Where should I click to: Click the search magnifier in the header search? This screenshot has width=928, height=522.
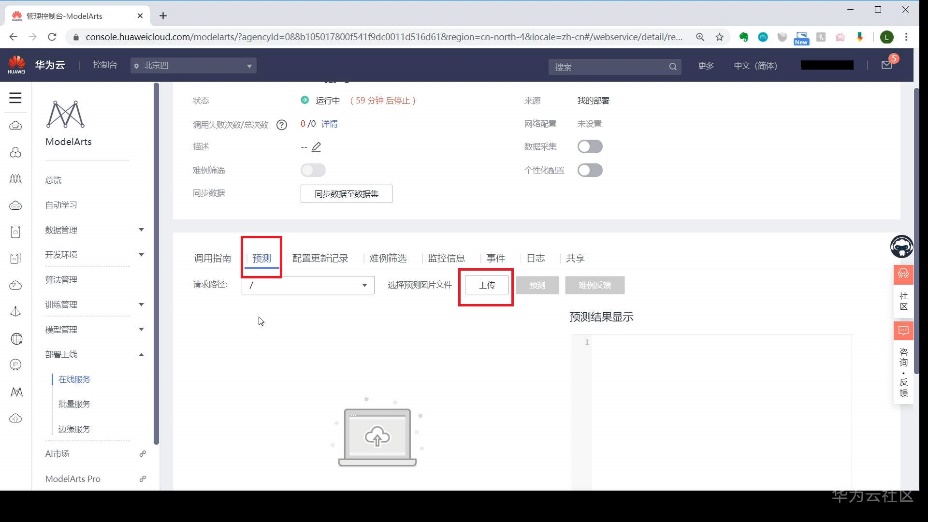673,67
